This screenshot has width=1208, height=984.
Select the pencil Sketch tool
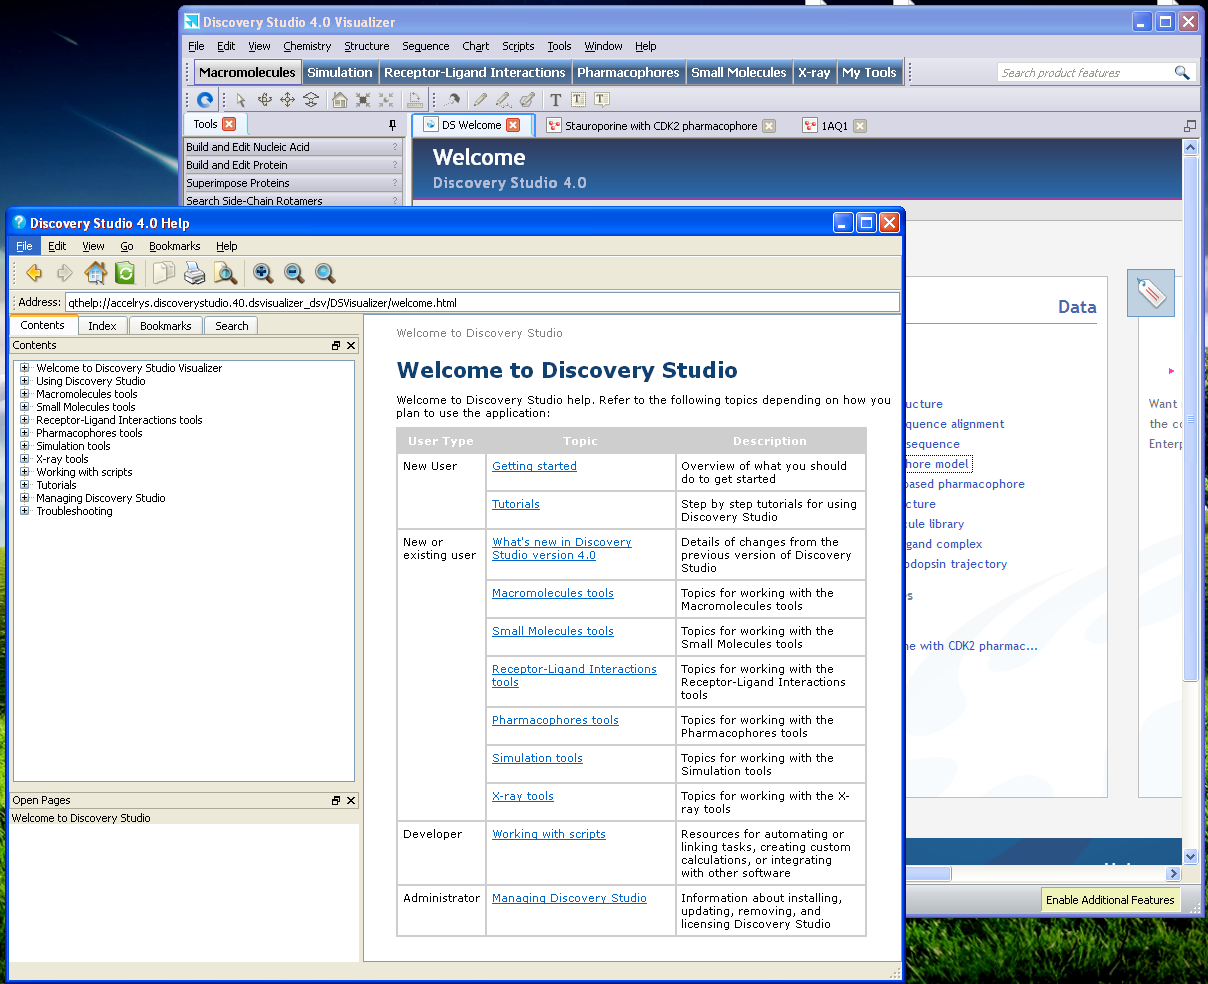point(480,100)
